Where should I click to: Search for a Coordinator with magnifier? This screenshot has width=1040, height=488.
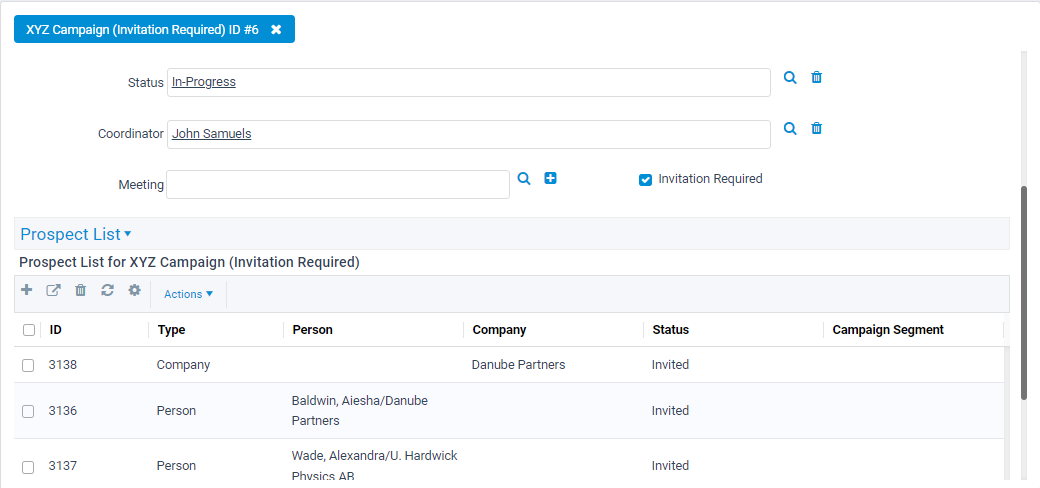pos(790,129)
